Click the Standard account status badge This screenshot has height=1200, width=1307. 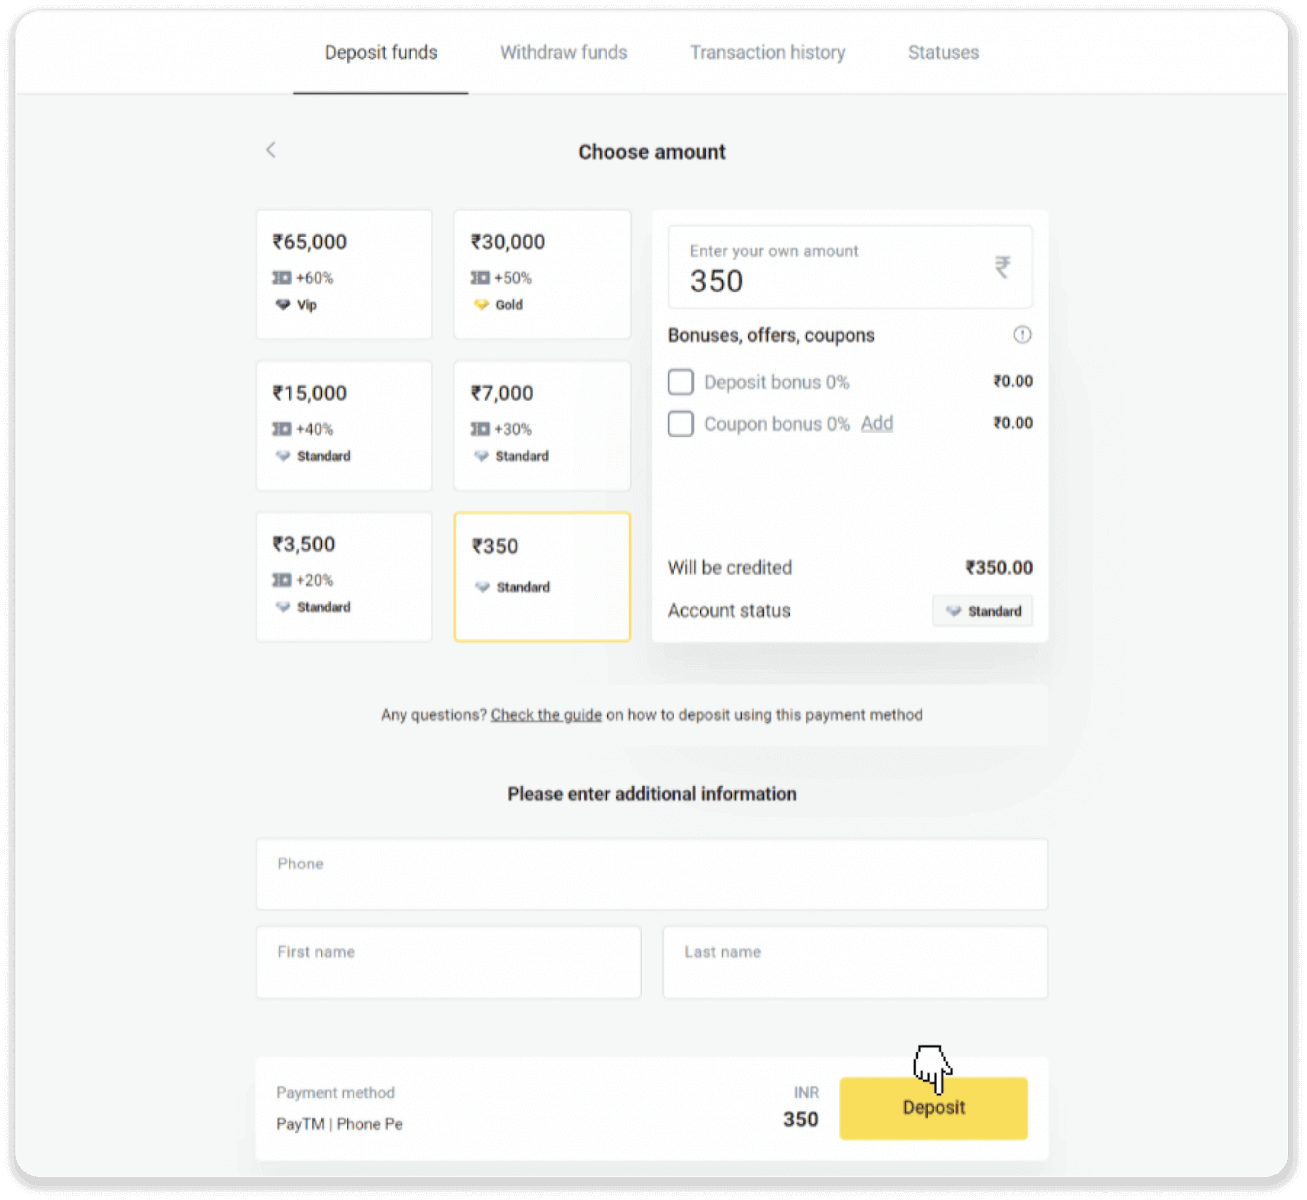pos(982,611)
